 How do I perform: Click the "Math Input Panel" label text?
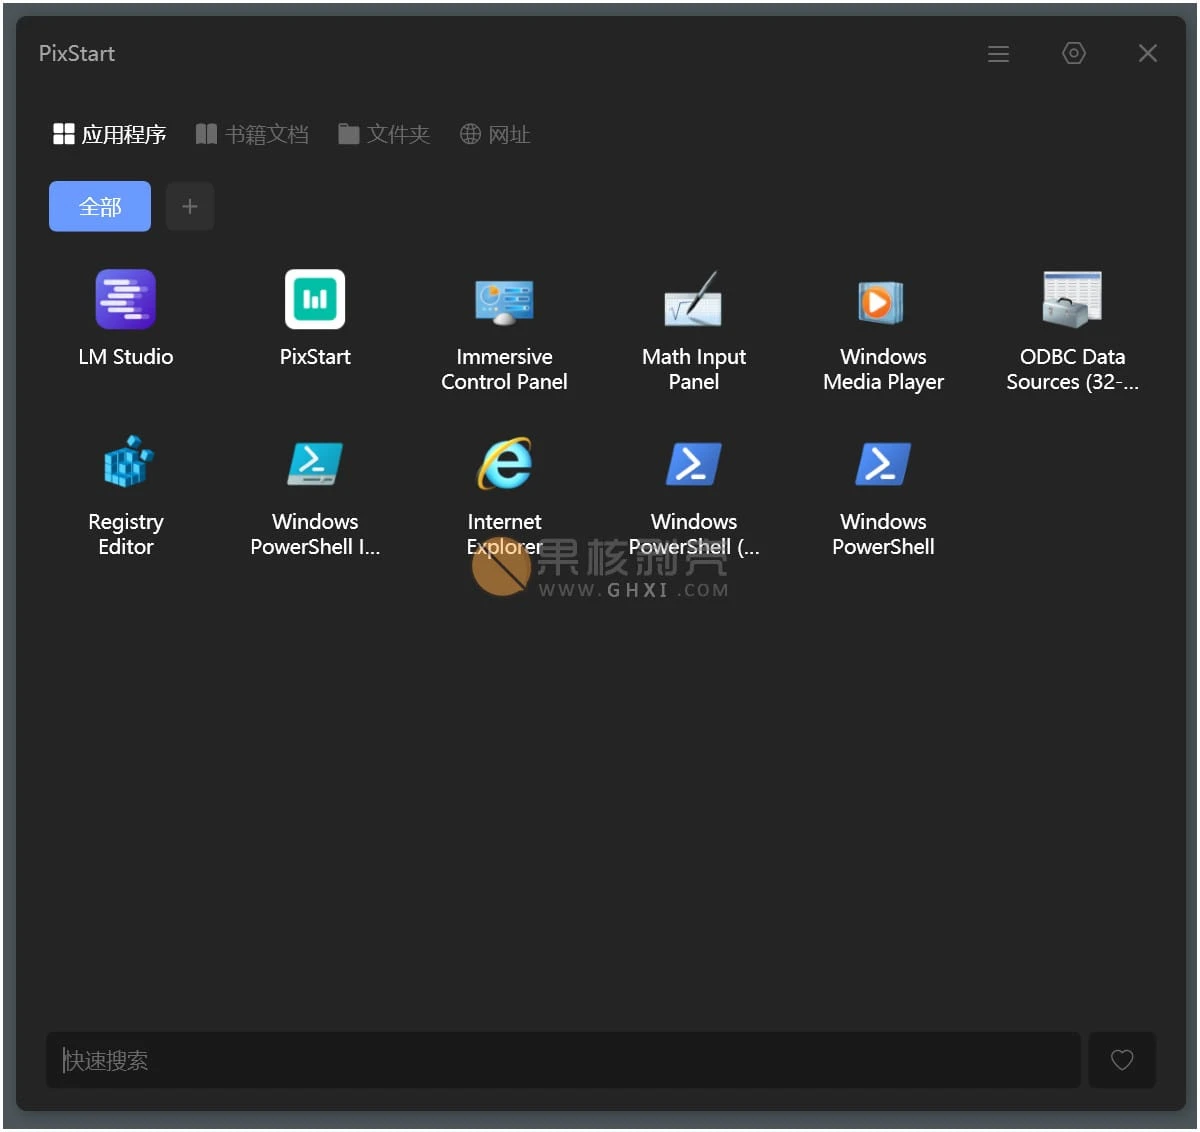694,369
